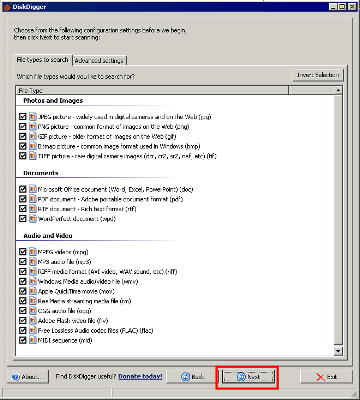360x400 pixels.
Task: Click the PNG picture file type icon
Action: point(32,126)
